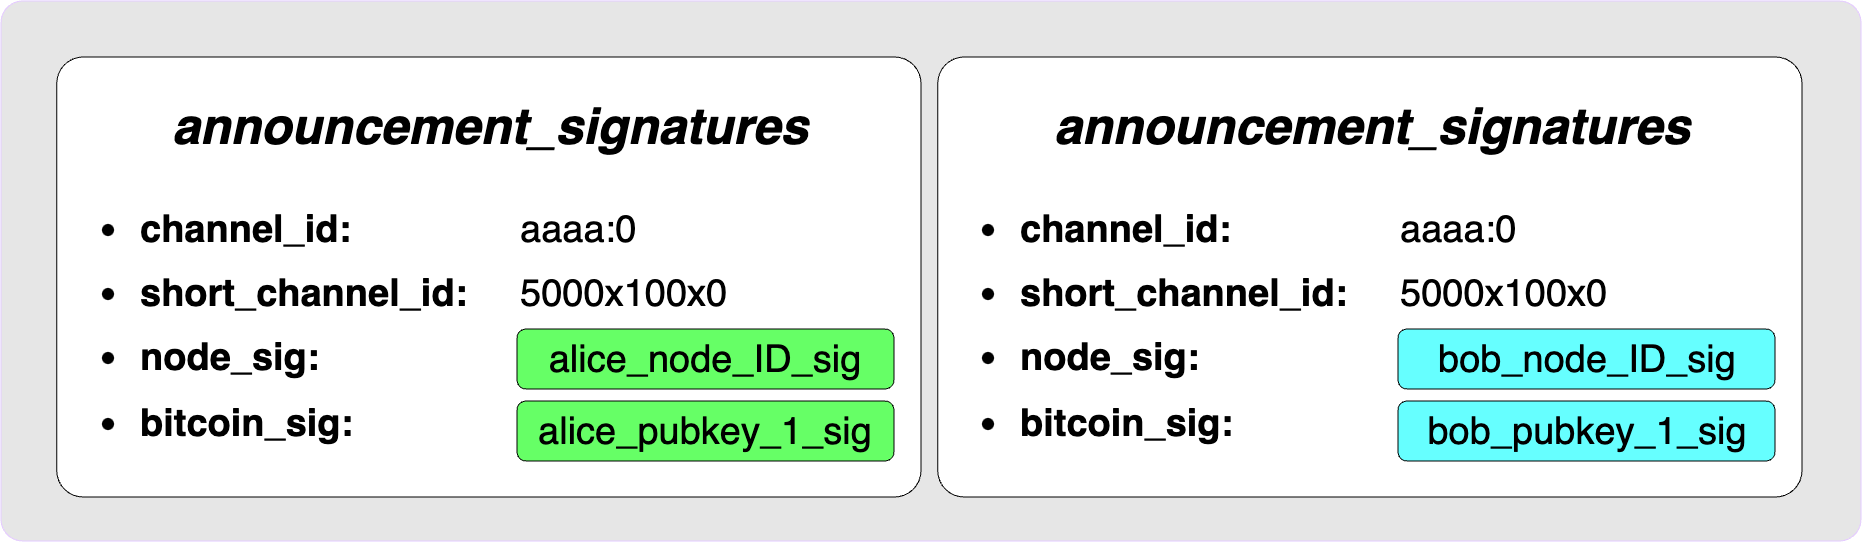Click the node_sig label beside bob_node_ID_sig
1862x542 pixels.
click(x=1110, y=358)
